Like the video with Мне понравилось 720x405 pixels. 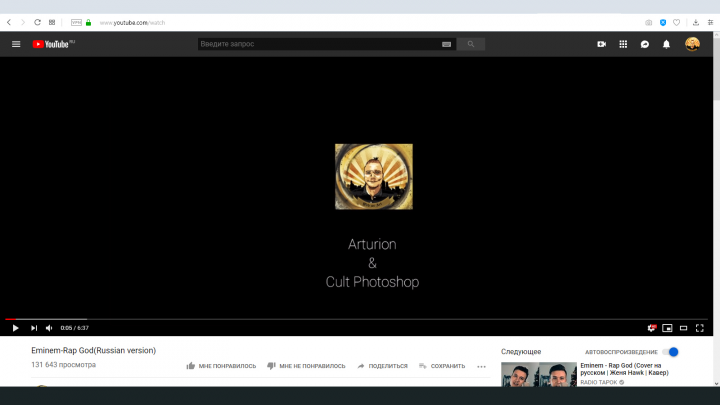point(221,366)
